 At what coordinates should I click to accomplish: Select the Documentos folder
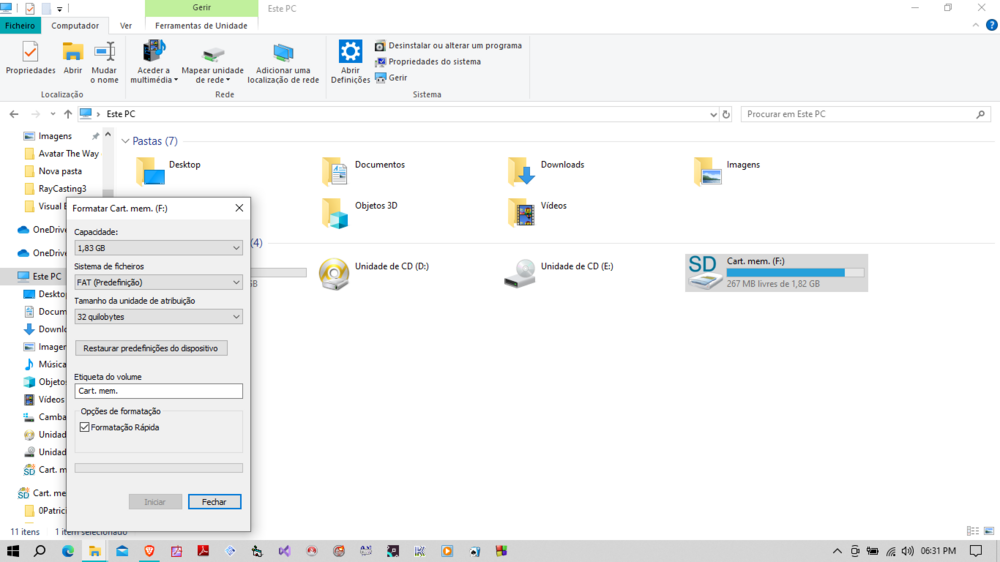click(364, 171)
